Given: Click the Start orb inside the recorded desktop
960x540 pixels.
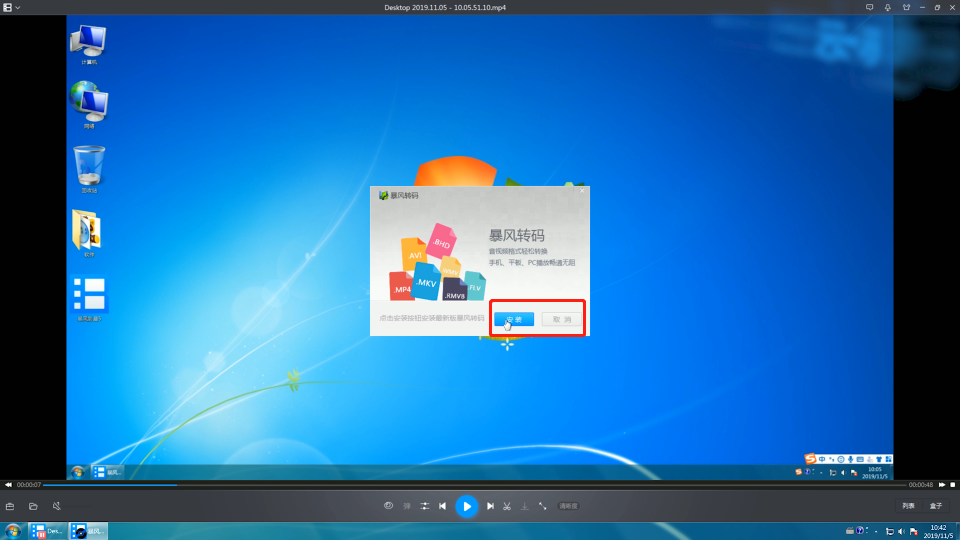Looking at the screenshot, I should 77,472.
